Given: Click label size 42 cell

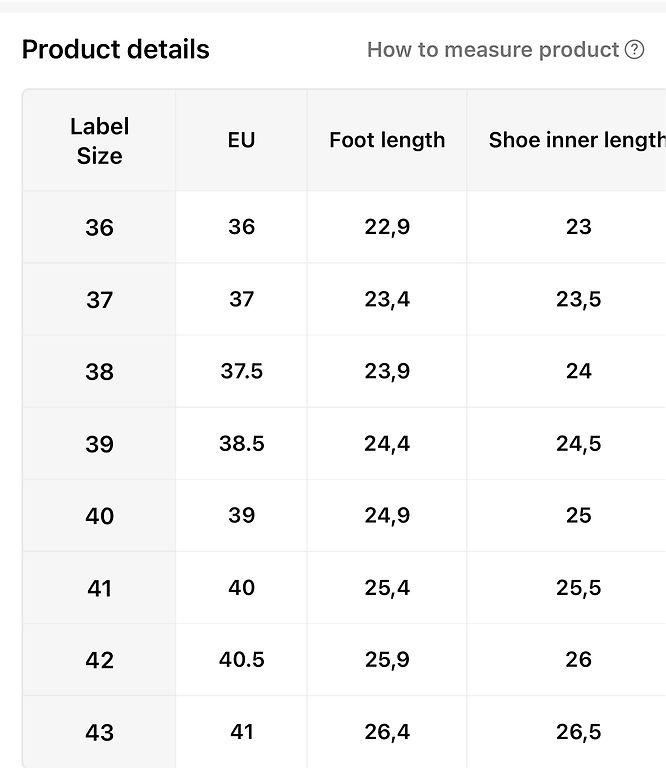Looking at the screenshot, I should (100, 660).
